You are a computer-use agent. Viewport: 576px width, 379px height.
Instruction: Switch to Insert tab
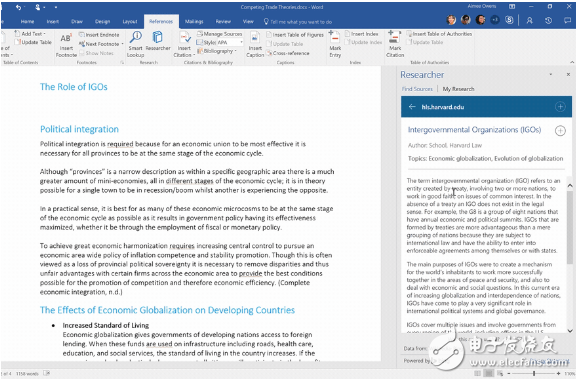(x=53, y=22)
